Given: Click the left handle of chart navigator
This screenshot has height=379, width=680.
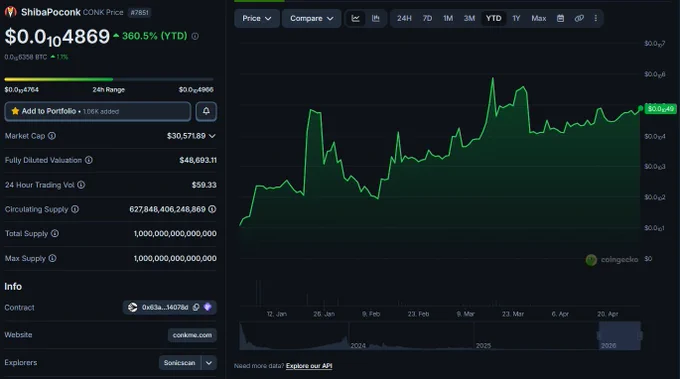Looking at the screenshot, I should coord(599,336).
